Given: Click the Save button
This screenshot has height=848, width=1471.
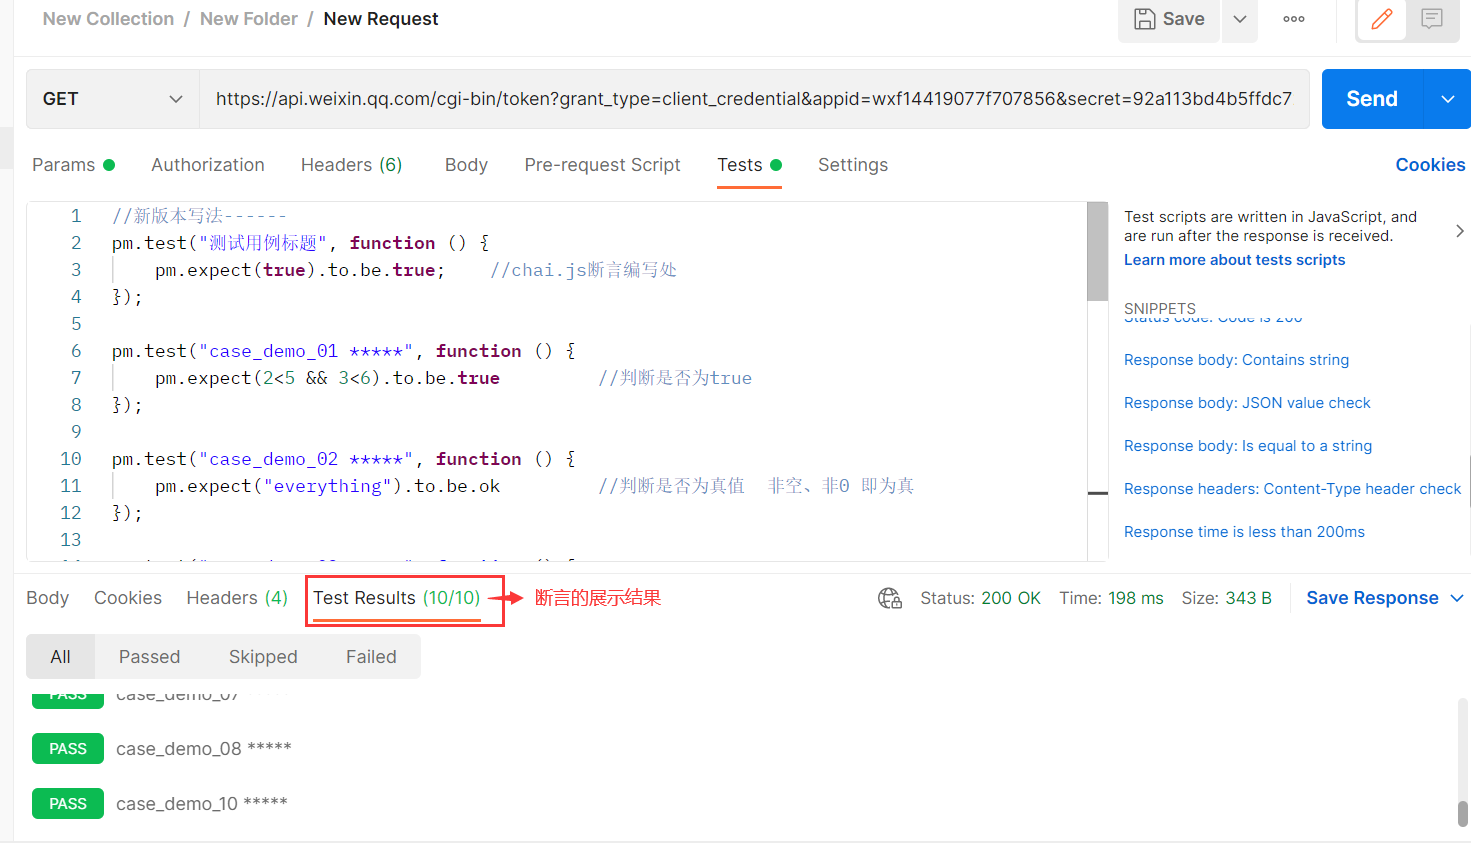Looking at the screenshot, I should pyautogui.click(x=1168, y=19).
